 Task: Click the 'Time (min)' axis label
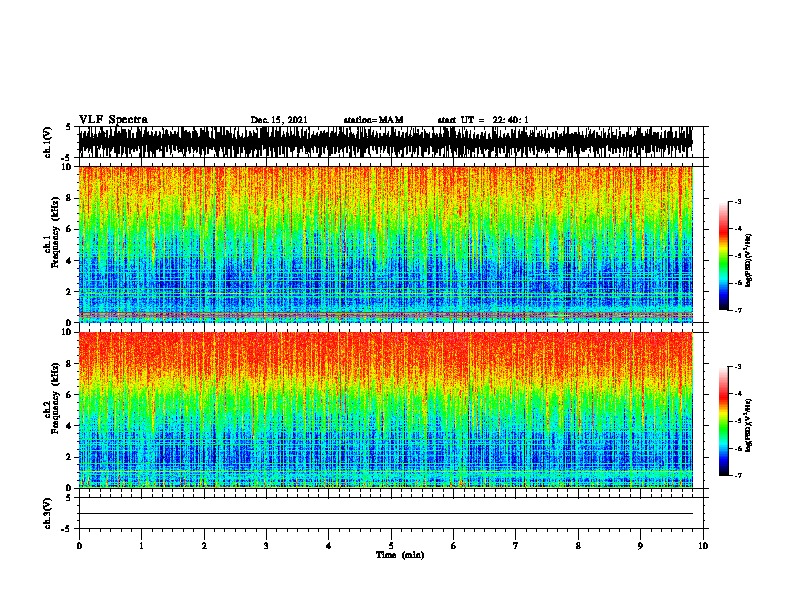click(400, 555)
